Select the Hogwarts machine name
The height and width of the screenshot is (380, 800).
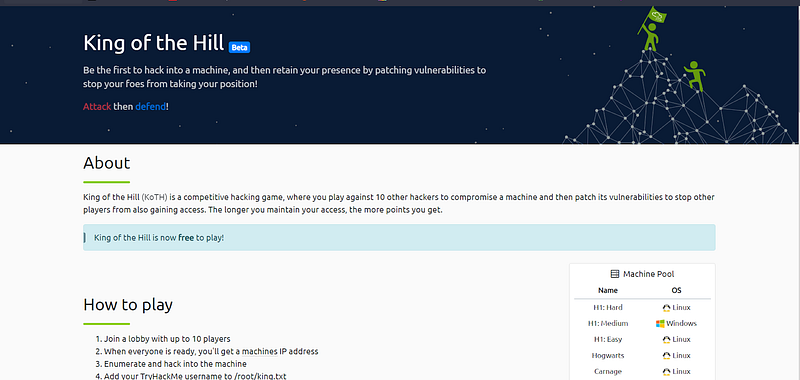click(x=608, y=356)
